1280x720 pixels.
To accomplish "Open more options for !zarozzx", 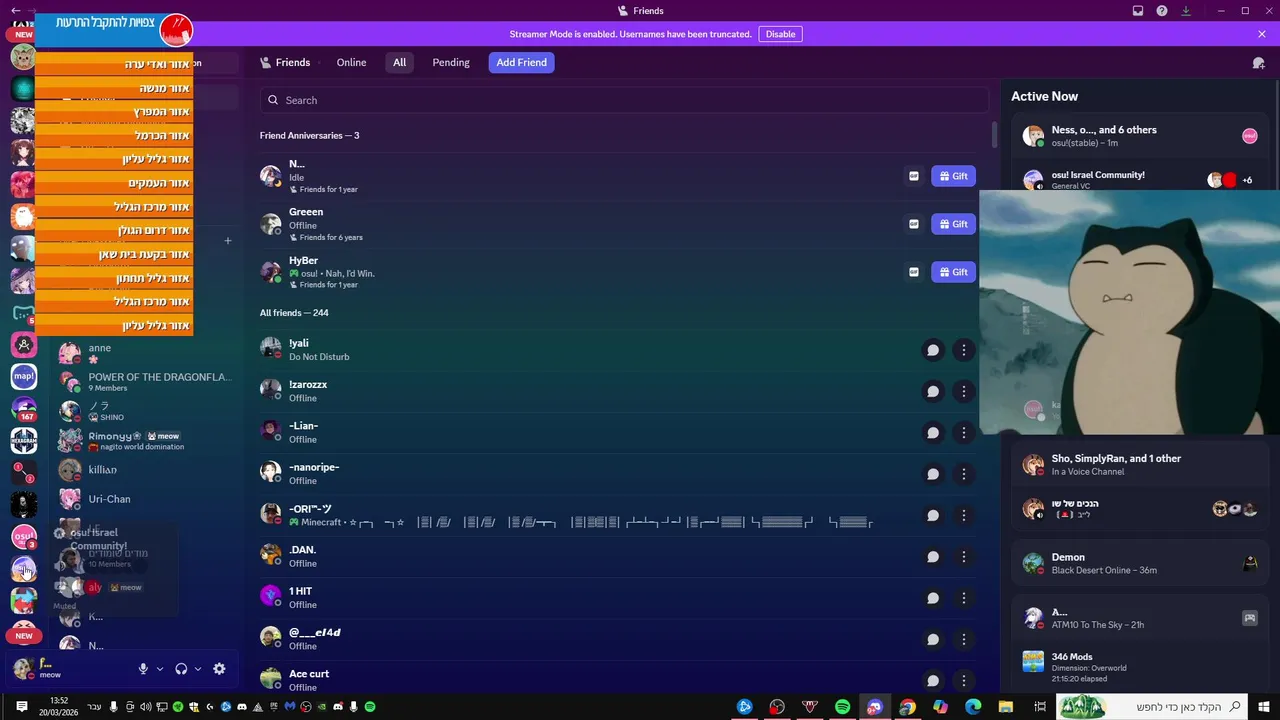I will (963, 391).
